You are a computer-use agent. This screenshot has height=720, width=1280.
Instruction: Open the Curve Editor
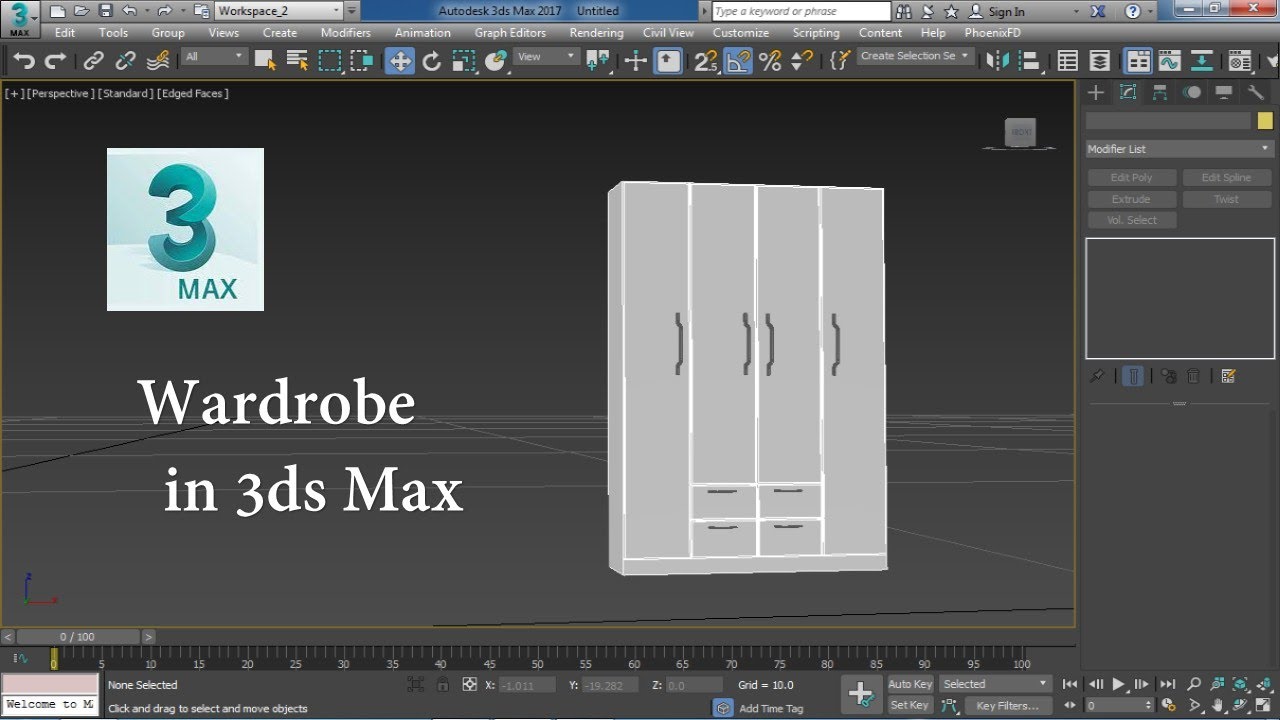(x=1170, y=61)
